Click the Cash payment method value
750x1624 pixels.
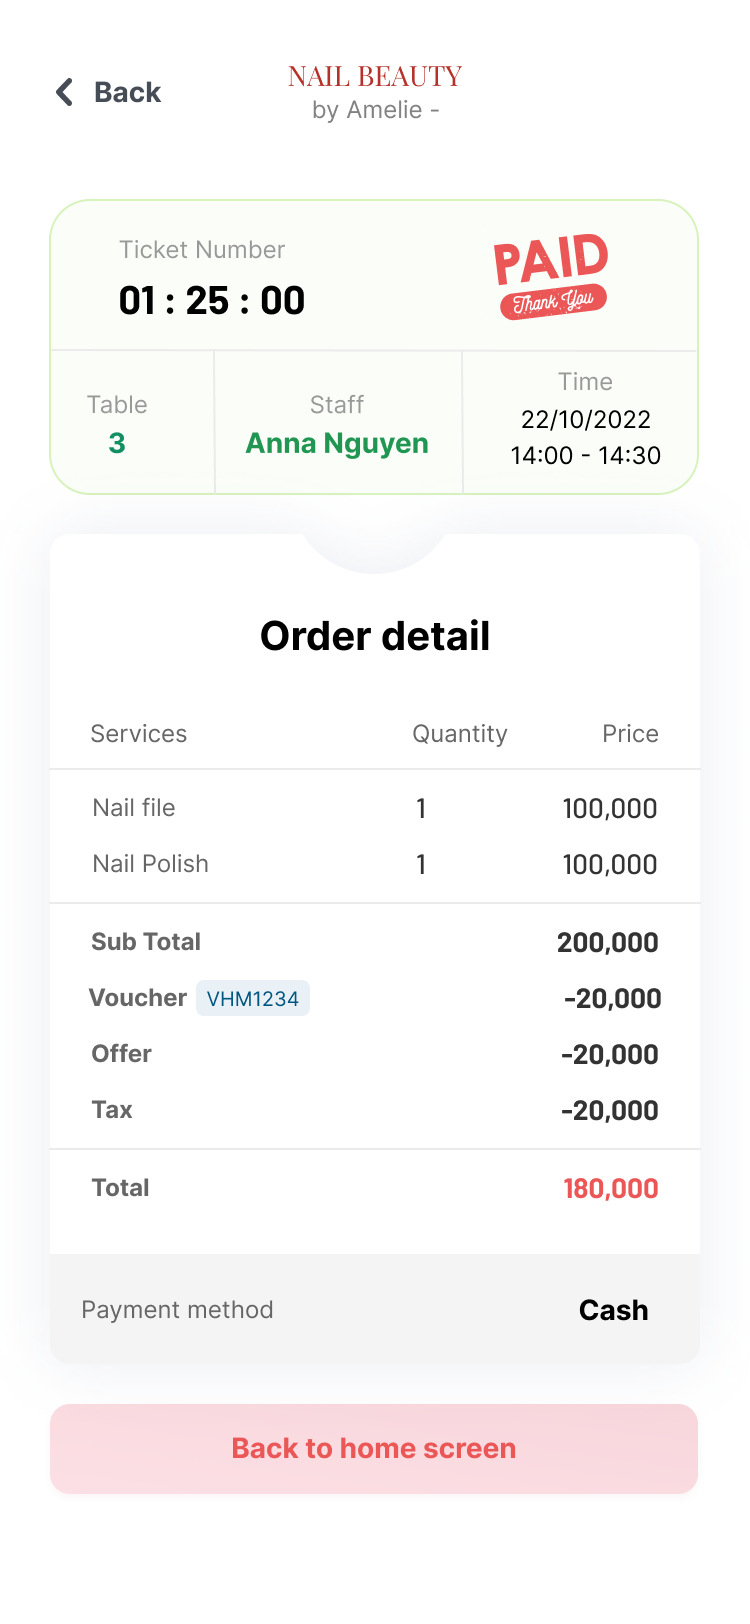(613, 1310)
